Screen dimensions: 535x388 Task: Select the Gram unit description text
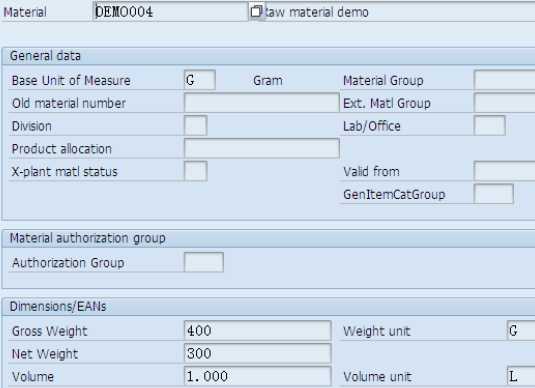(268, 81)
